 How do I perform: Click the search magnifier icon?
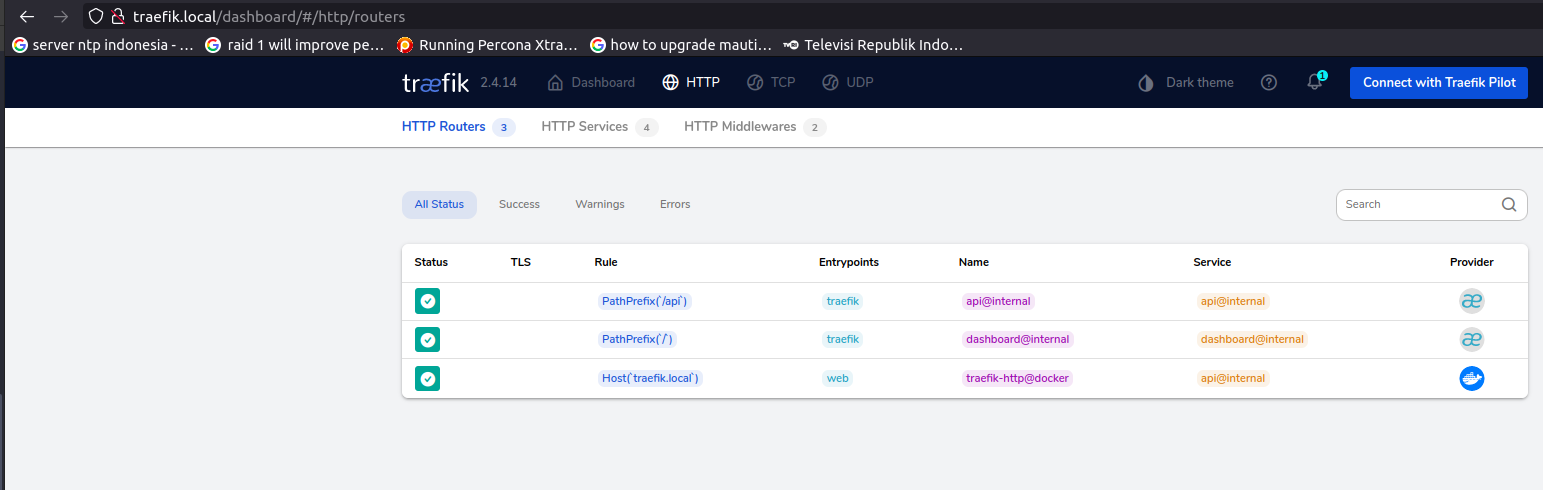point(1509,204)
